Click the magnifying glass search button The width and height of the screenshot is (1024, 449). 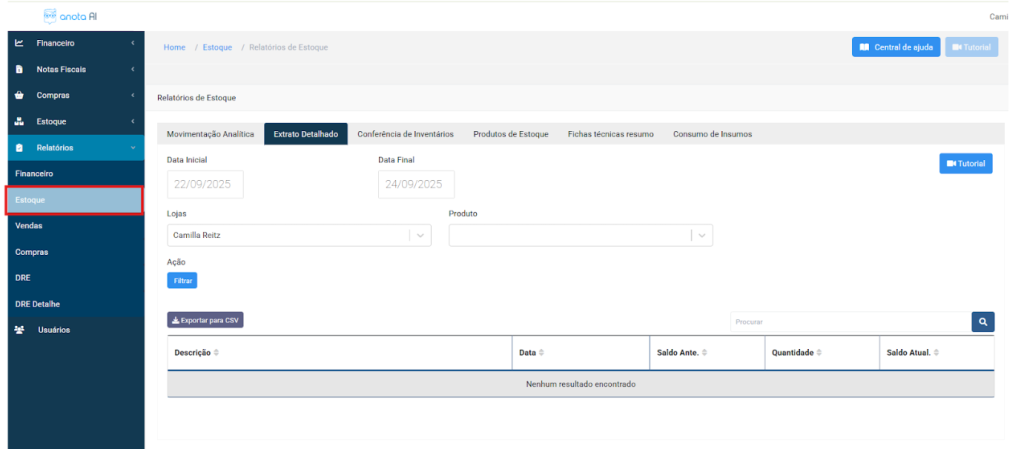click(x=983, y=322)
